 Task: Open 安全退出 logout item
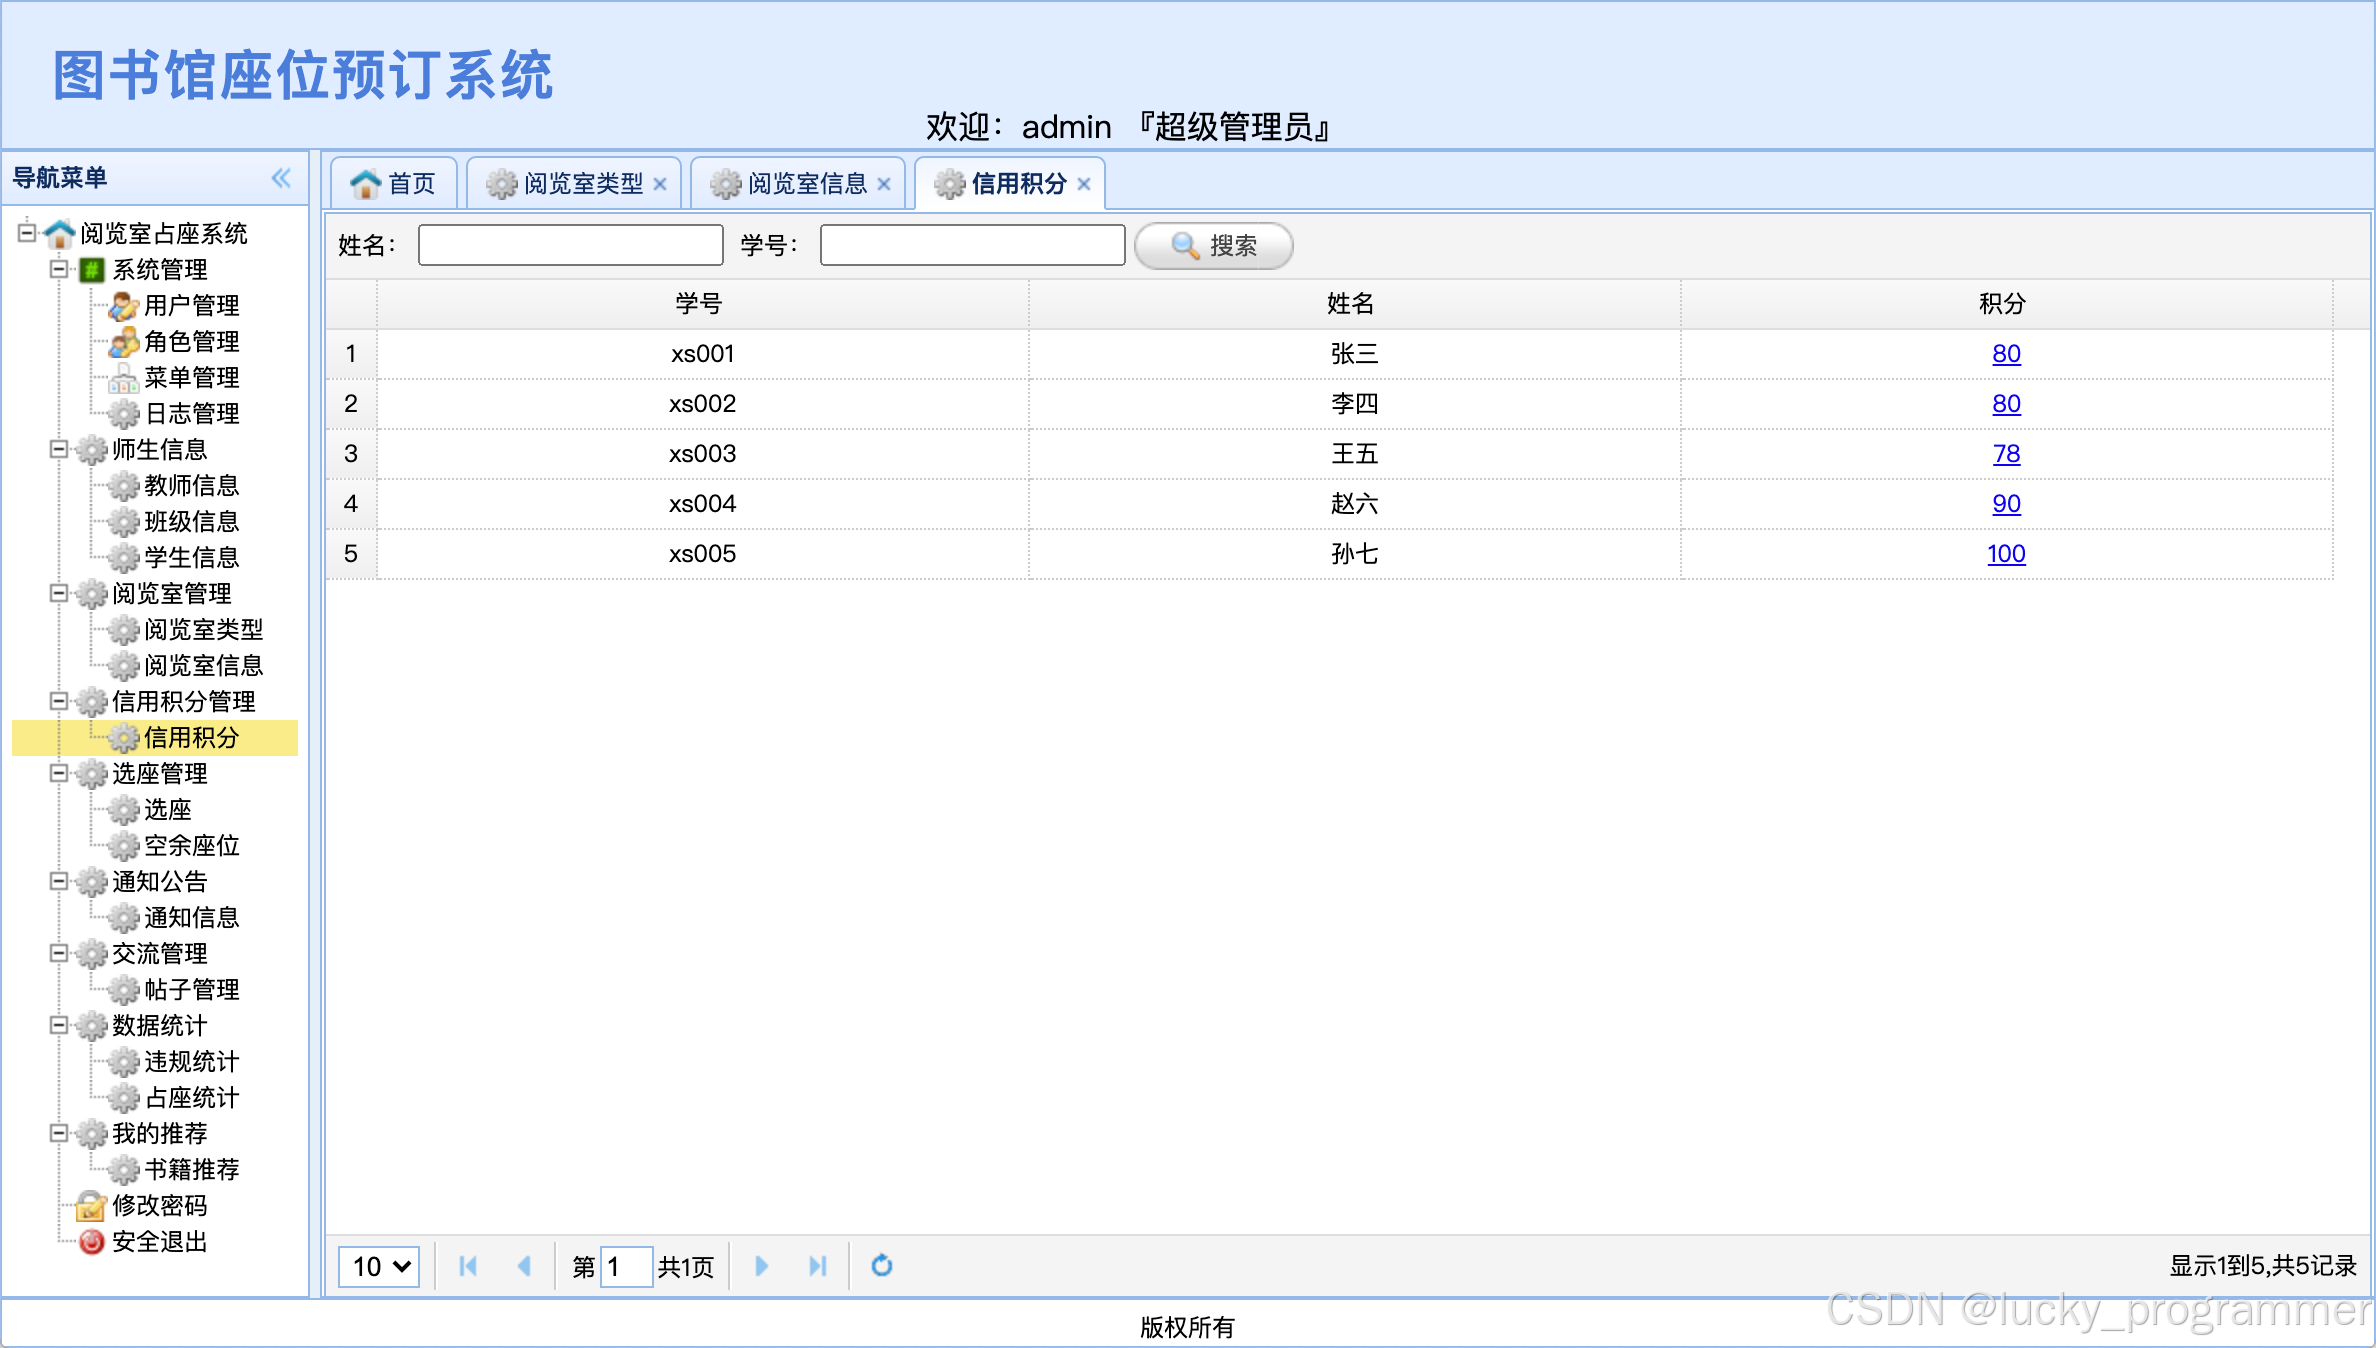[159, 1242]
